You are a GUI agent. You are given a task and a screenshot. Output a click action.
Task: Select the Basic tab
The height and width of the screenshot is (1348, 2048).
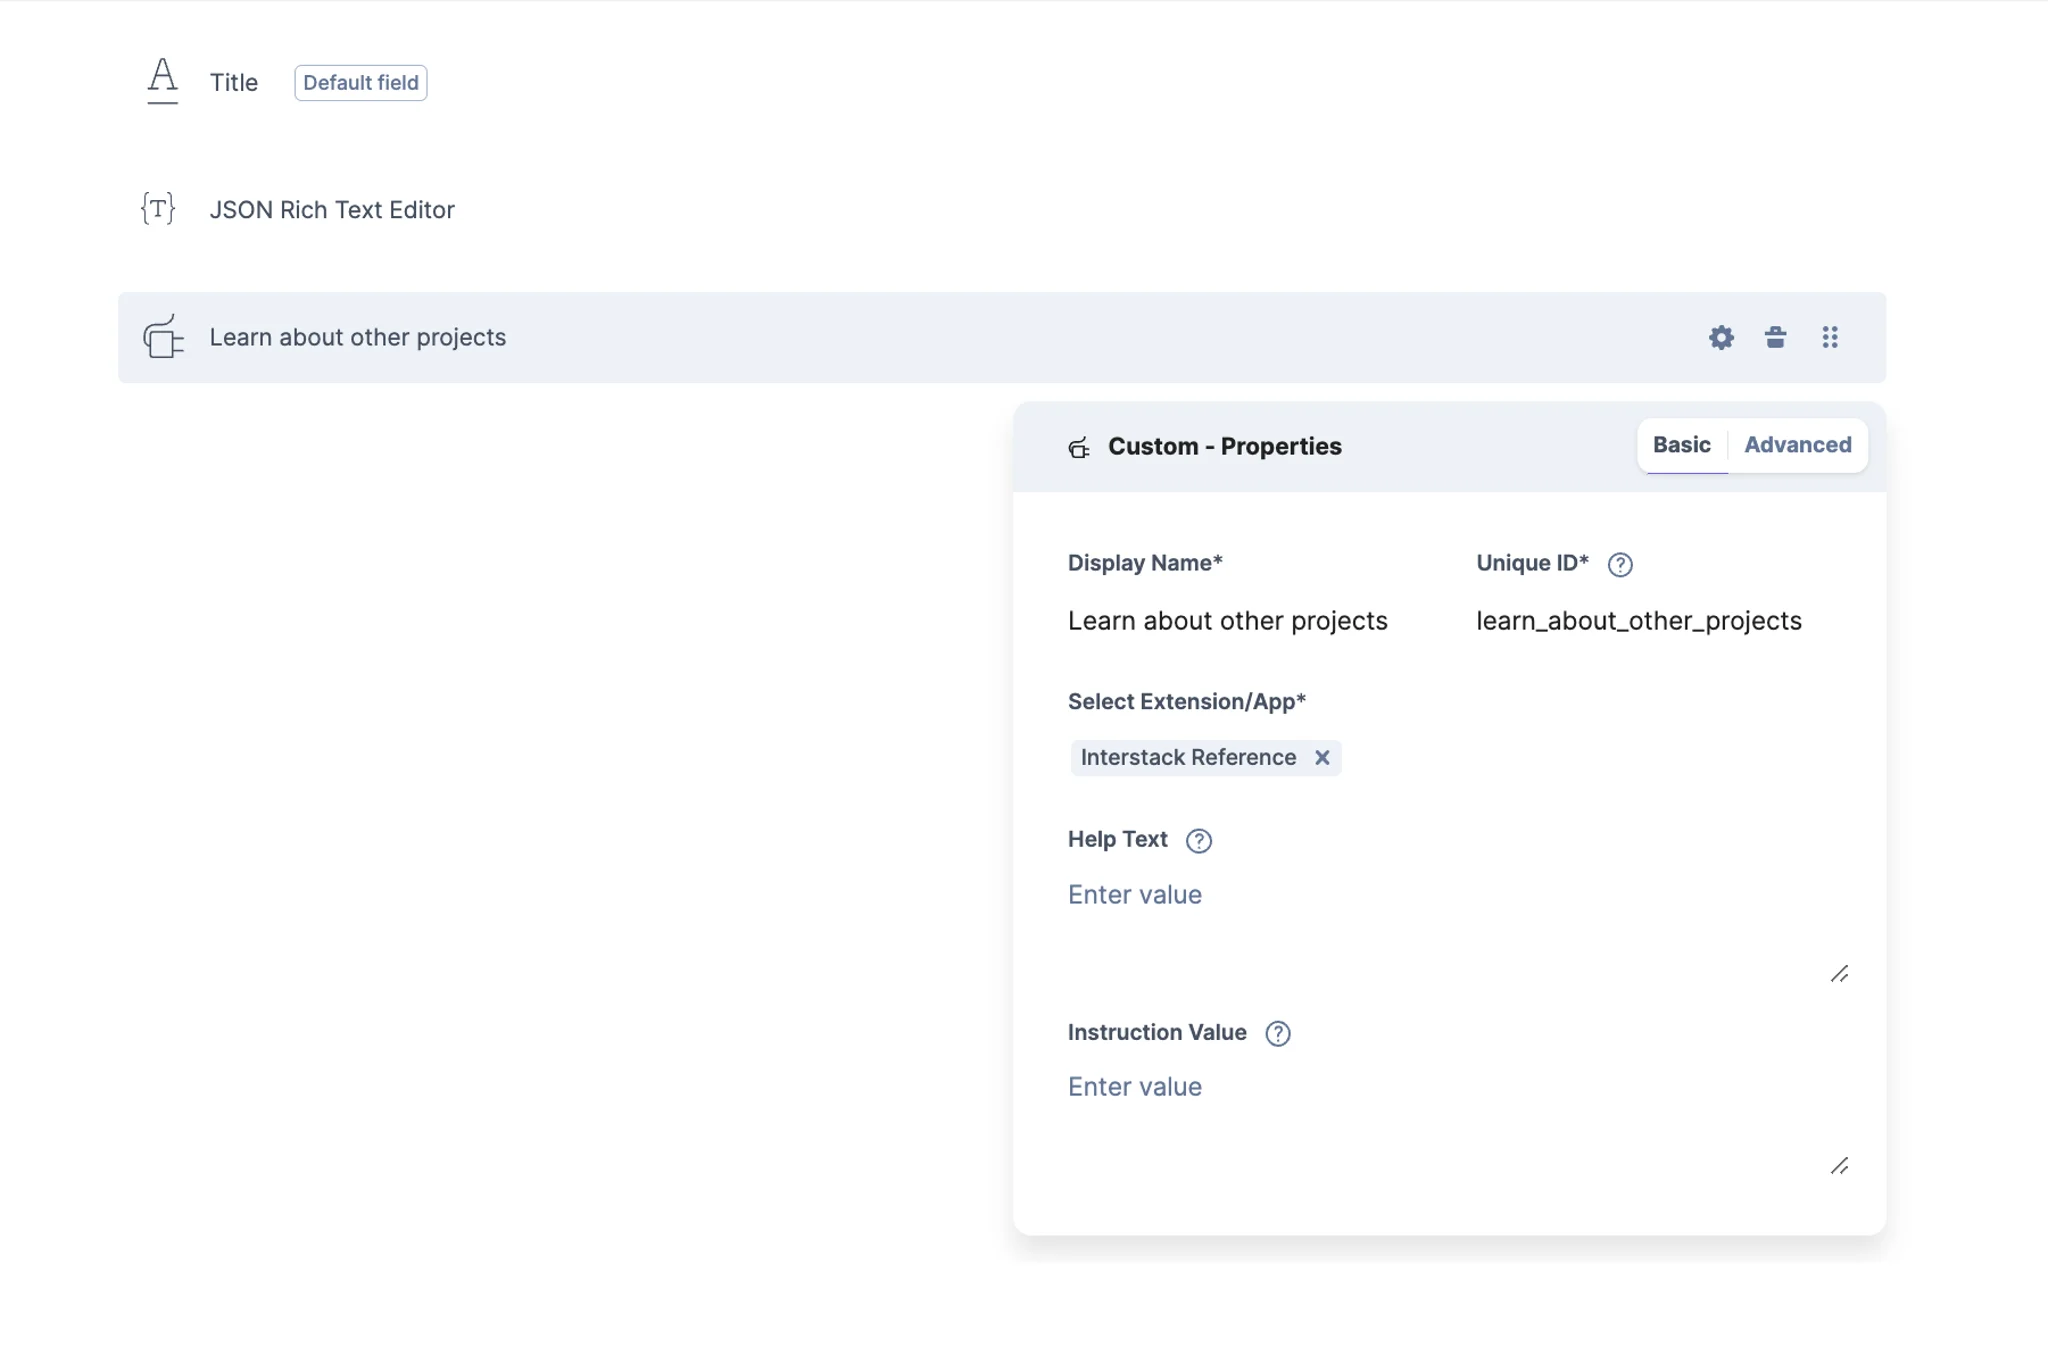(1682, 445)
